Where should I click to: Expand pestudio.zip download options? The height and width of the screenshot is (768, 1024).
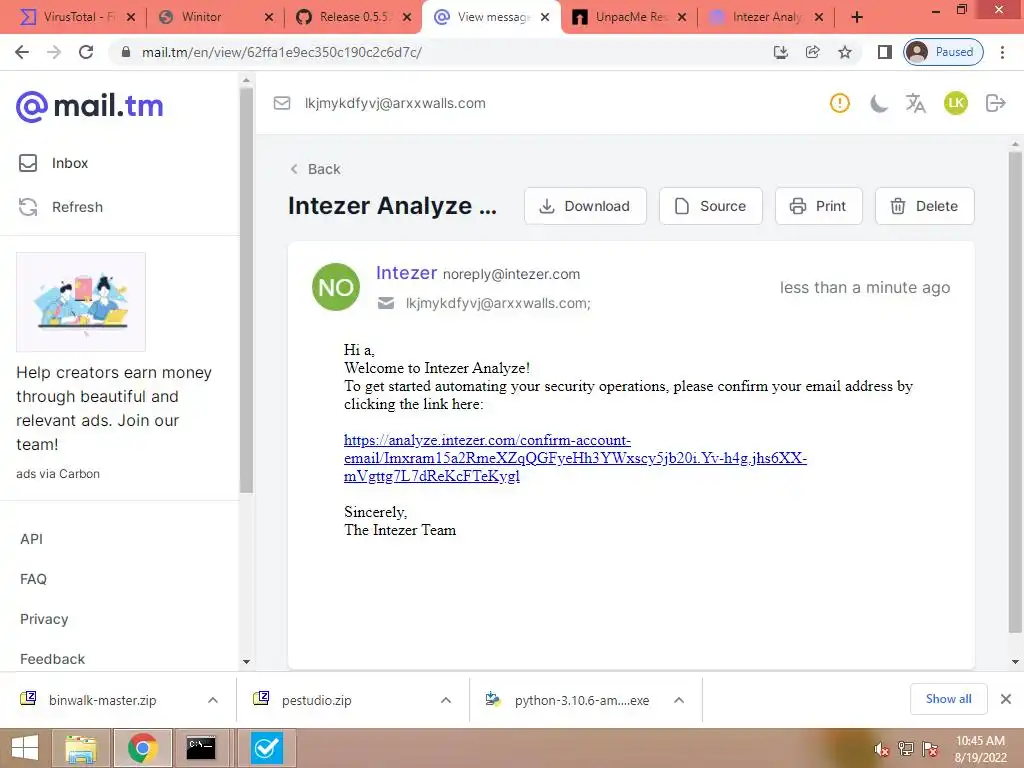coord(446,700)
